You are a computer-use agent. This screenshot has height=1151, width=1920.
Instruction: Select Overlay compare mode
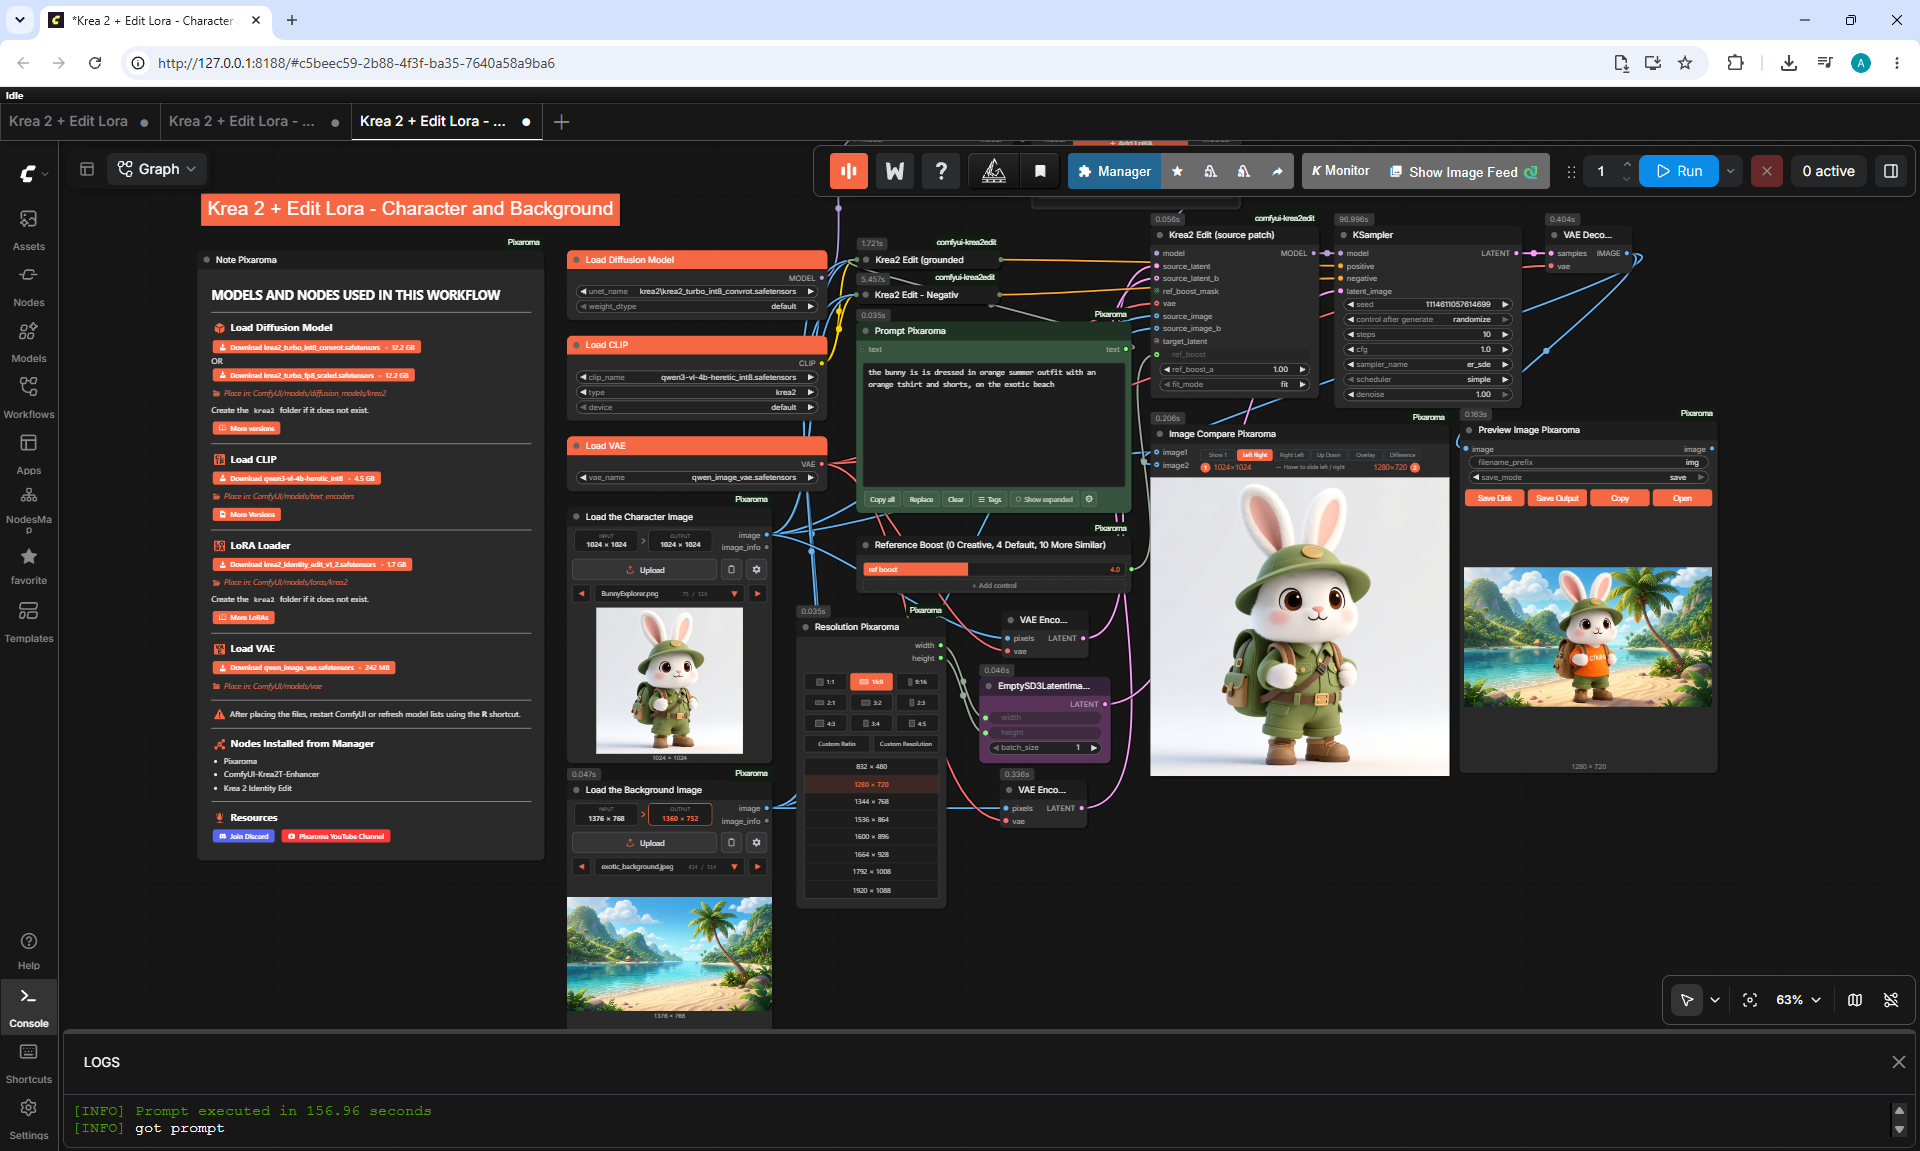pyautogui.click(x=1365, y=455)
